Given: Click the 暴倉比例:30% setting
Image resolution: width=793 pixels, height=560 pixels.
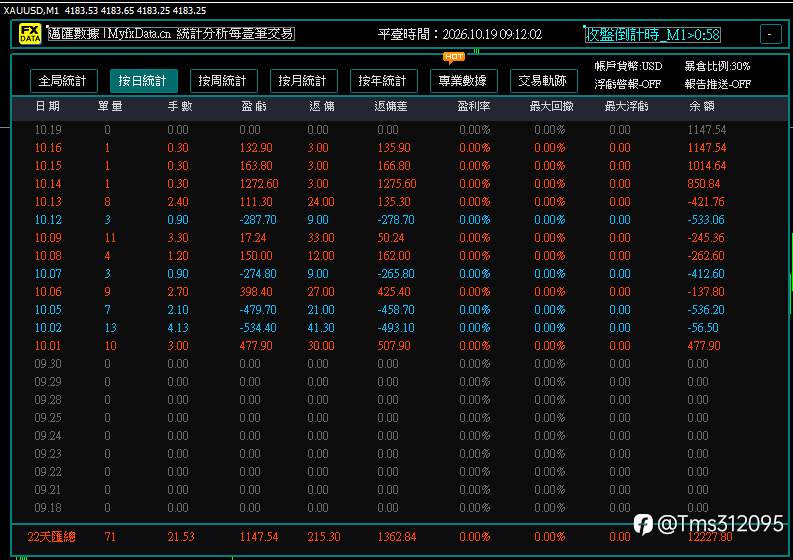Looking at the screenshot, I should tap(717, 66).
